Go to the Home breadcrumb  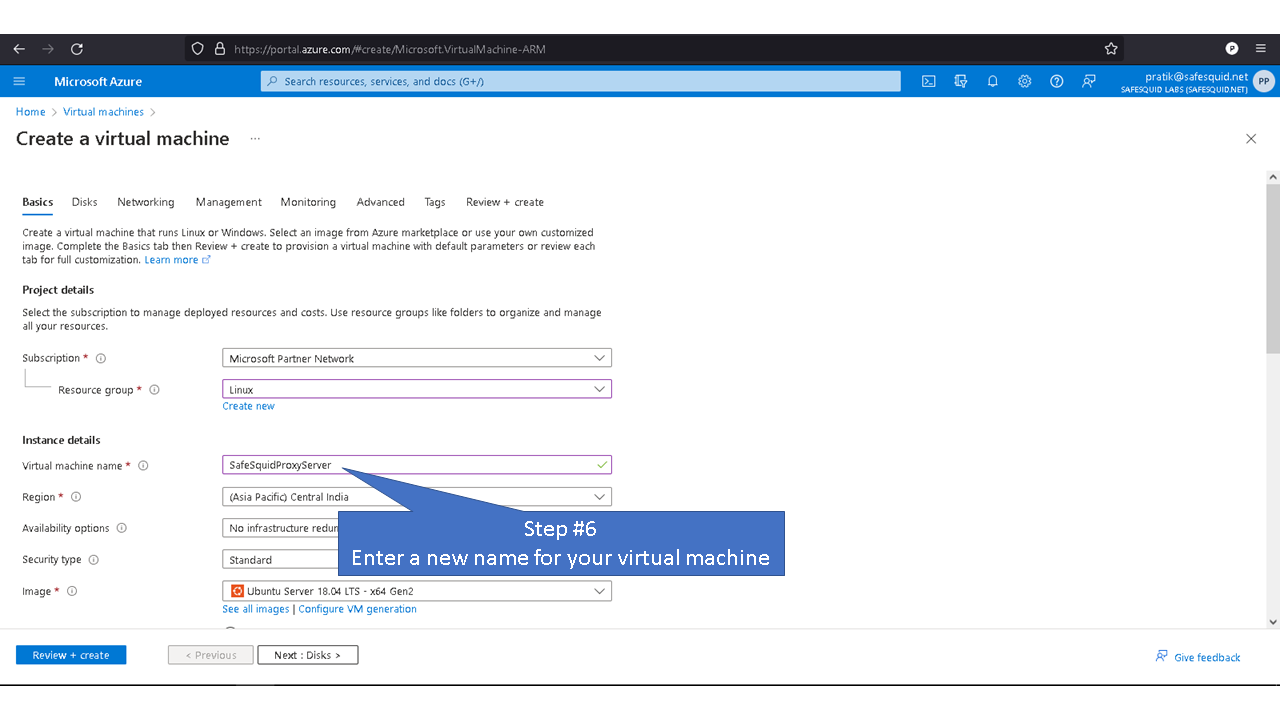coord(30,112)
